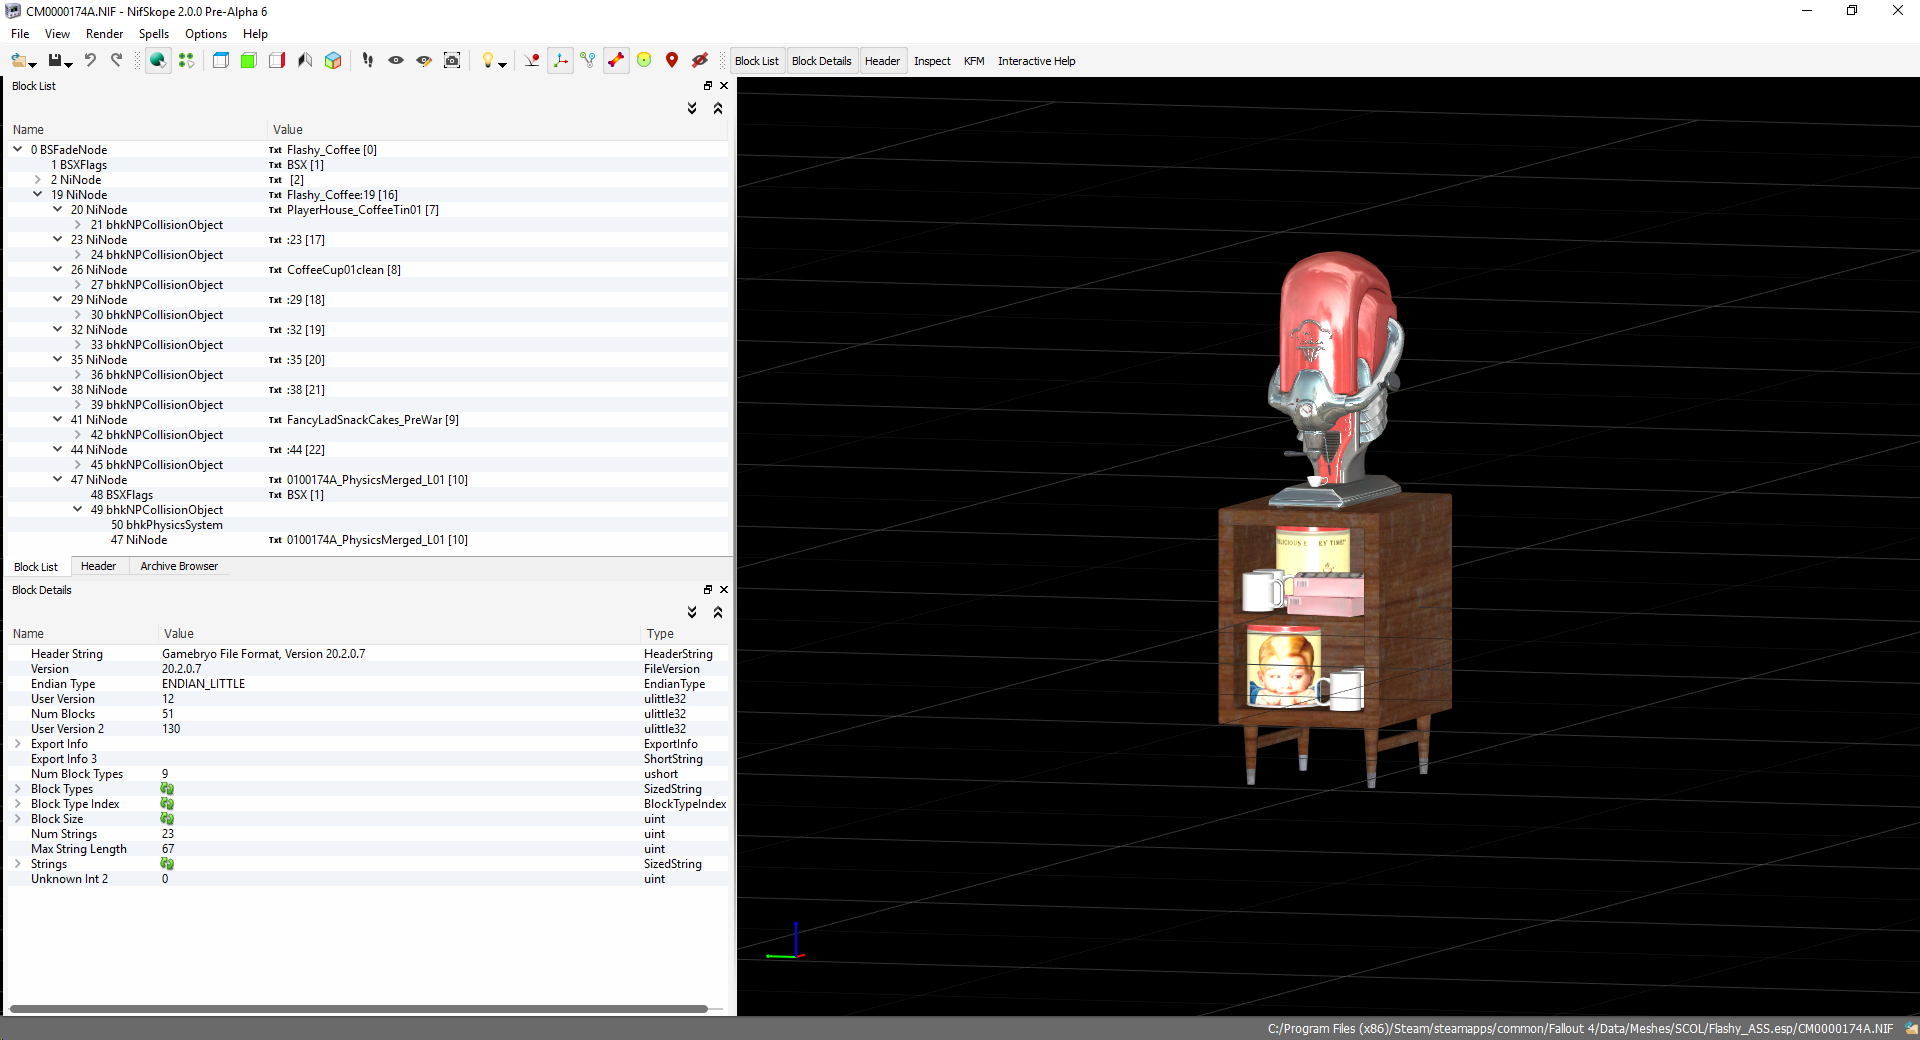This screenshot has height=1040, width=1920.
Task: Switch to the bottom Header tab
Action: tap(98, 566)
